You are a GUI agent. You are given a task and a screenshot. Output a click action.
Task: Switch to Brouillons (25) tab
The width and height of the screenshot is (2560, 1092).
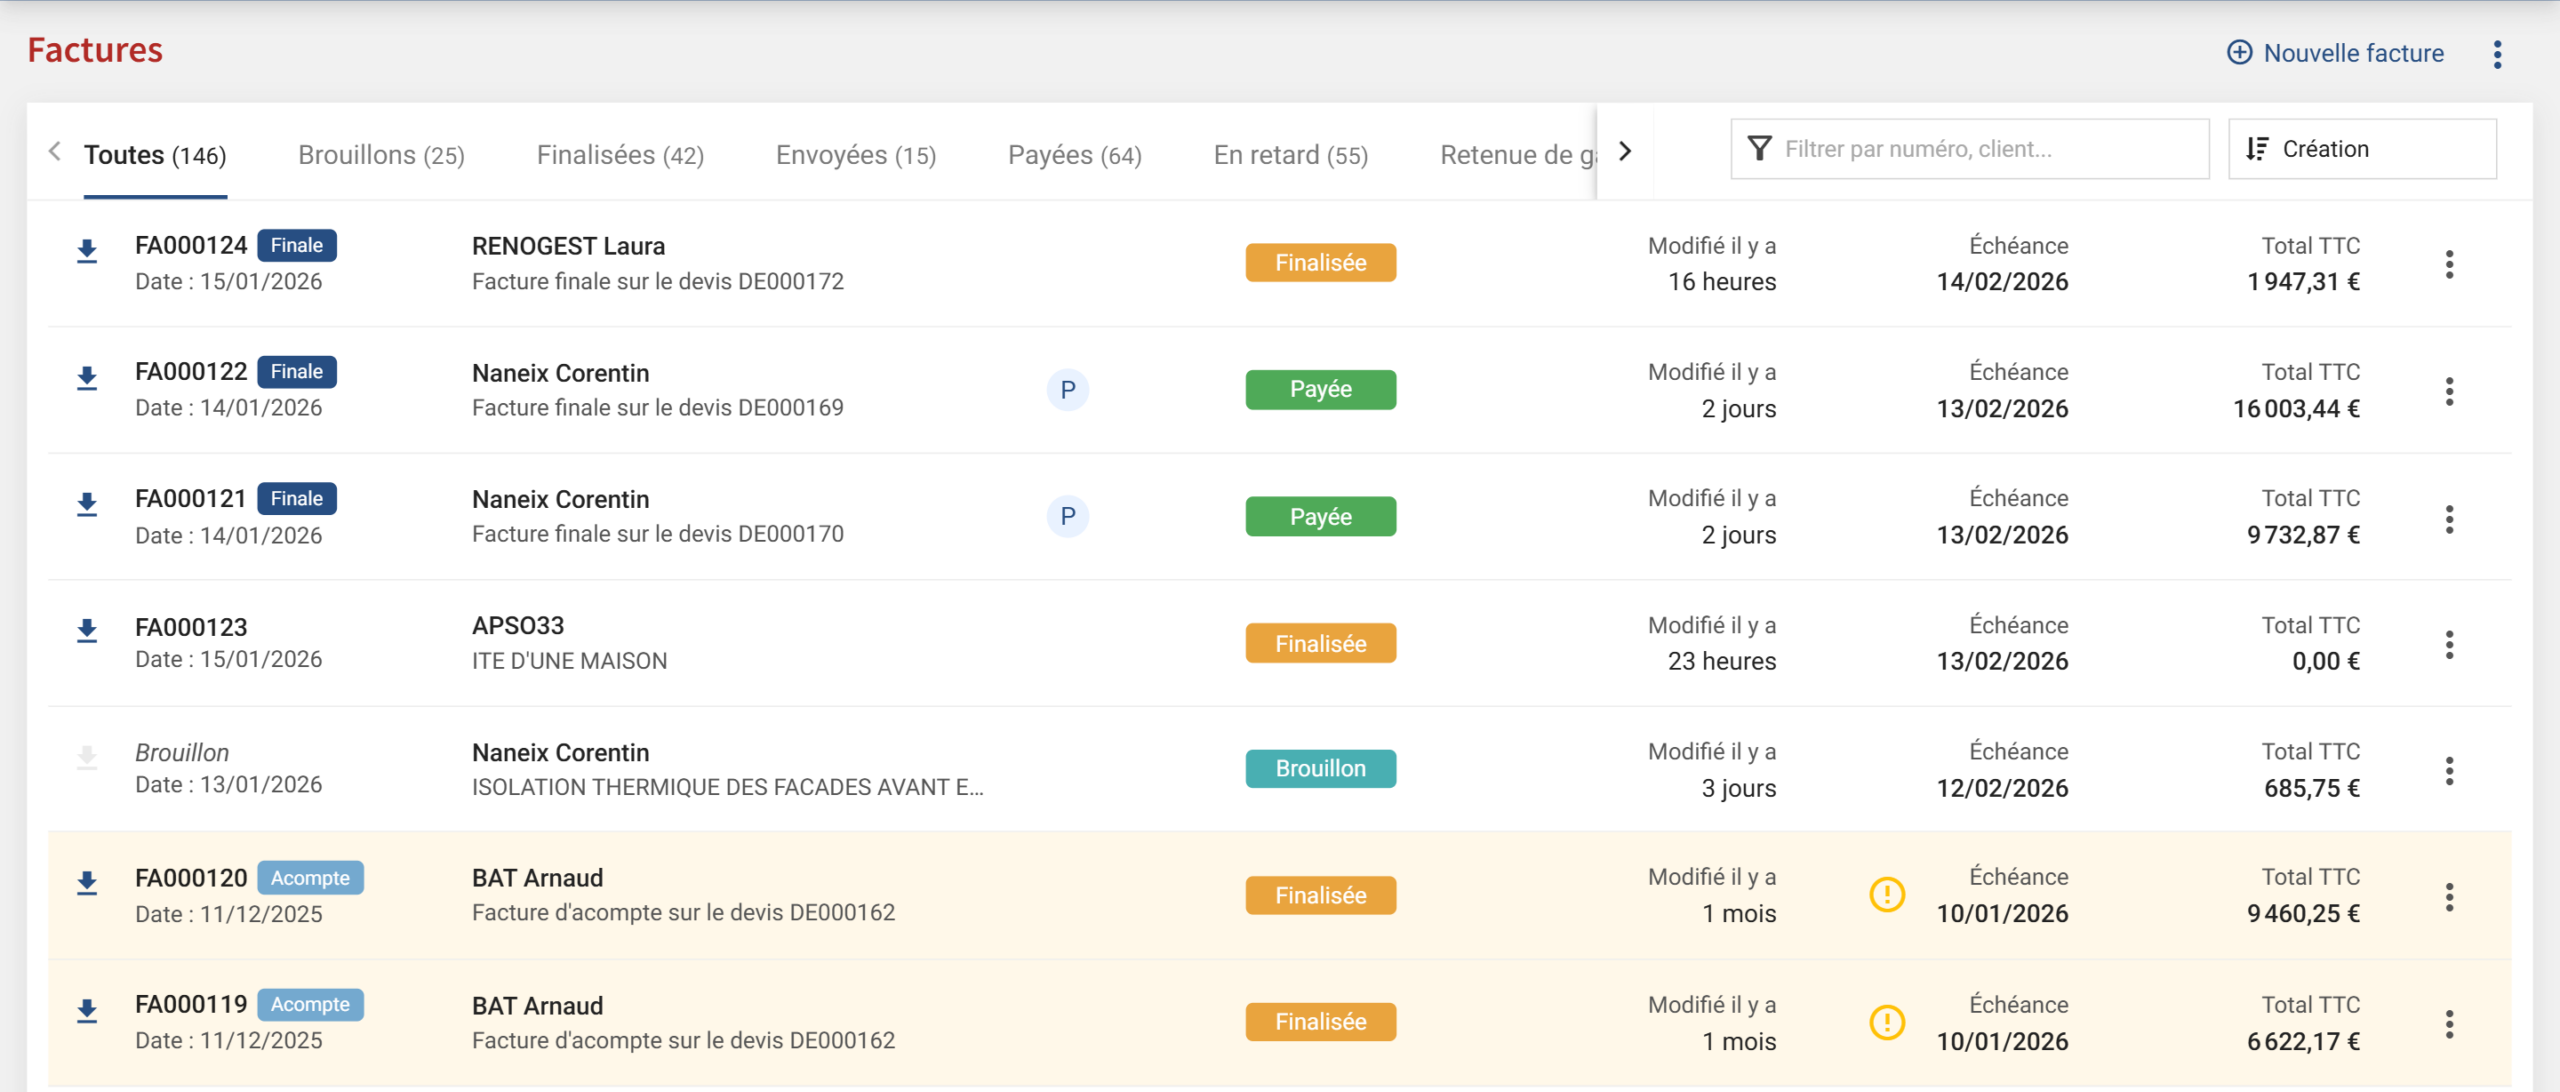[x=381, y=155]
